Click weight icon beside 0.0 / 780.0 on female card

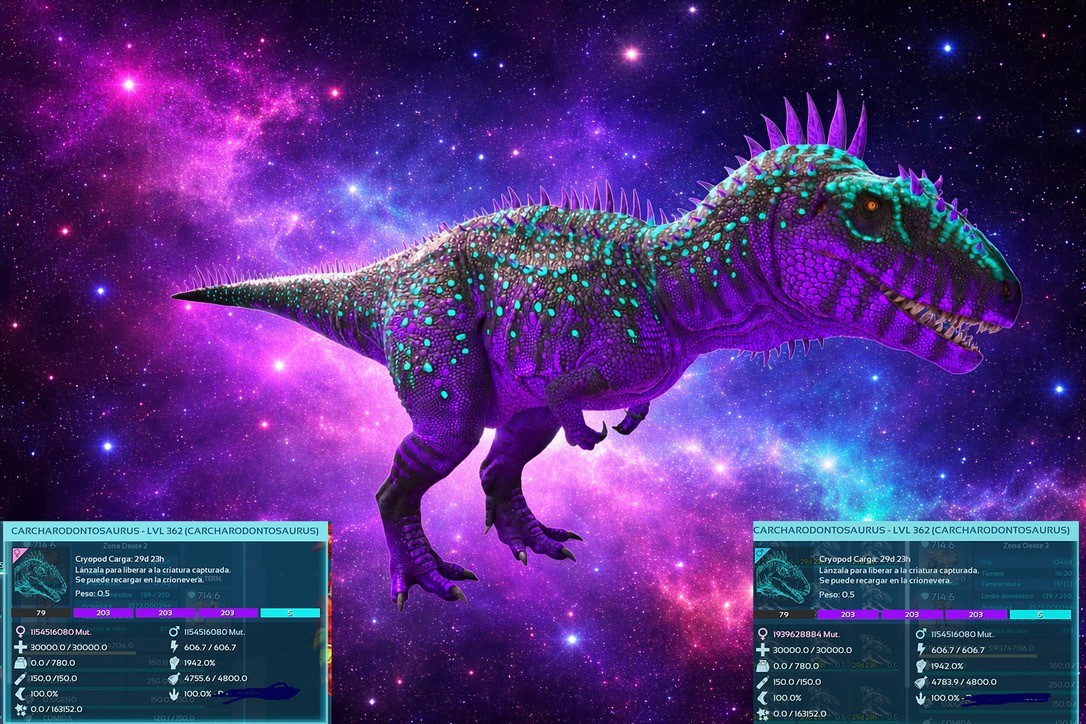(x=20, y=663)
